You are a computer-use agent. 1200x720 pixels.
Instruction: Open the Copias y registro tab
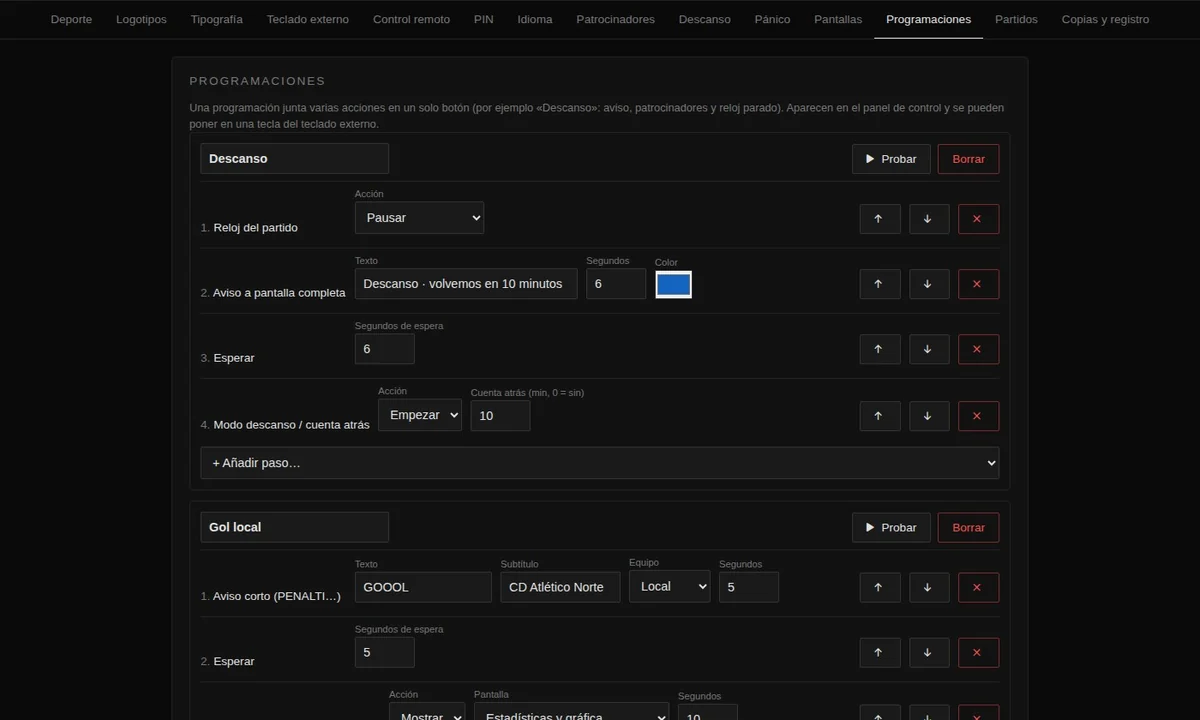(x=1105, y=19)
